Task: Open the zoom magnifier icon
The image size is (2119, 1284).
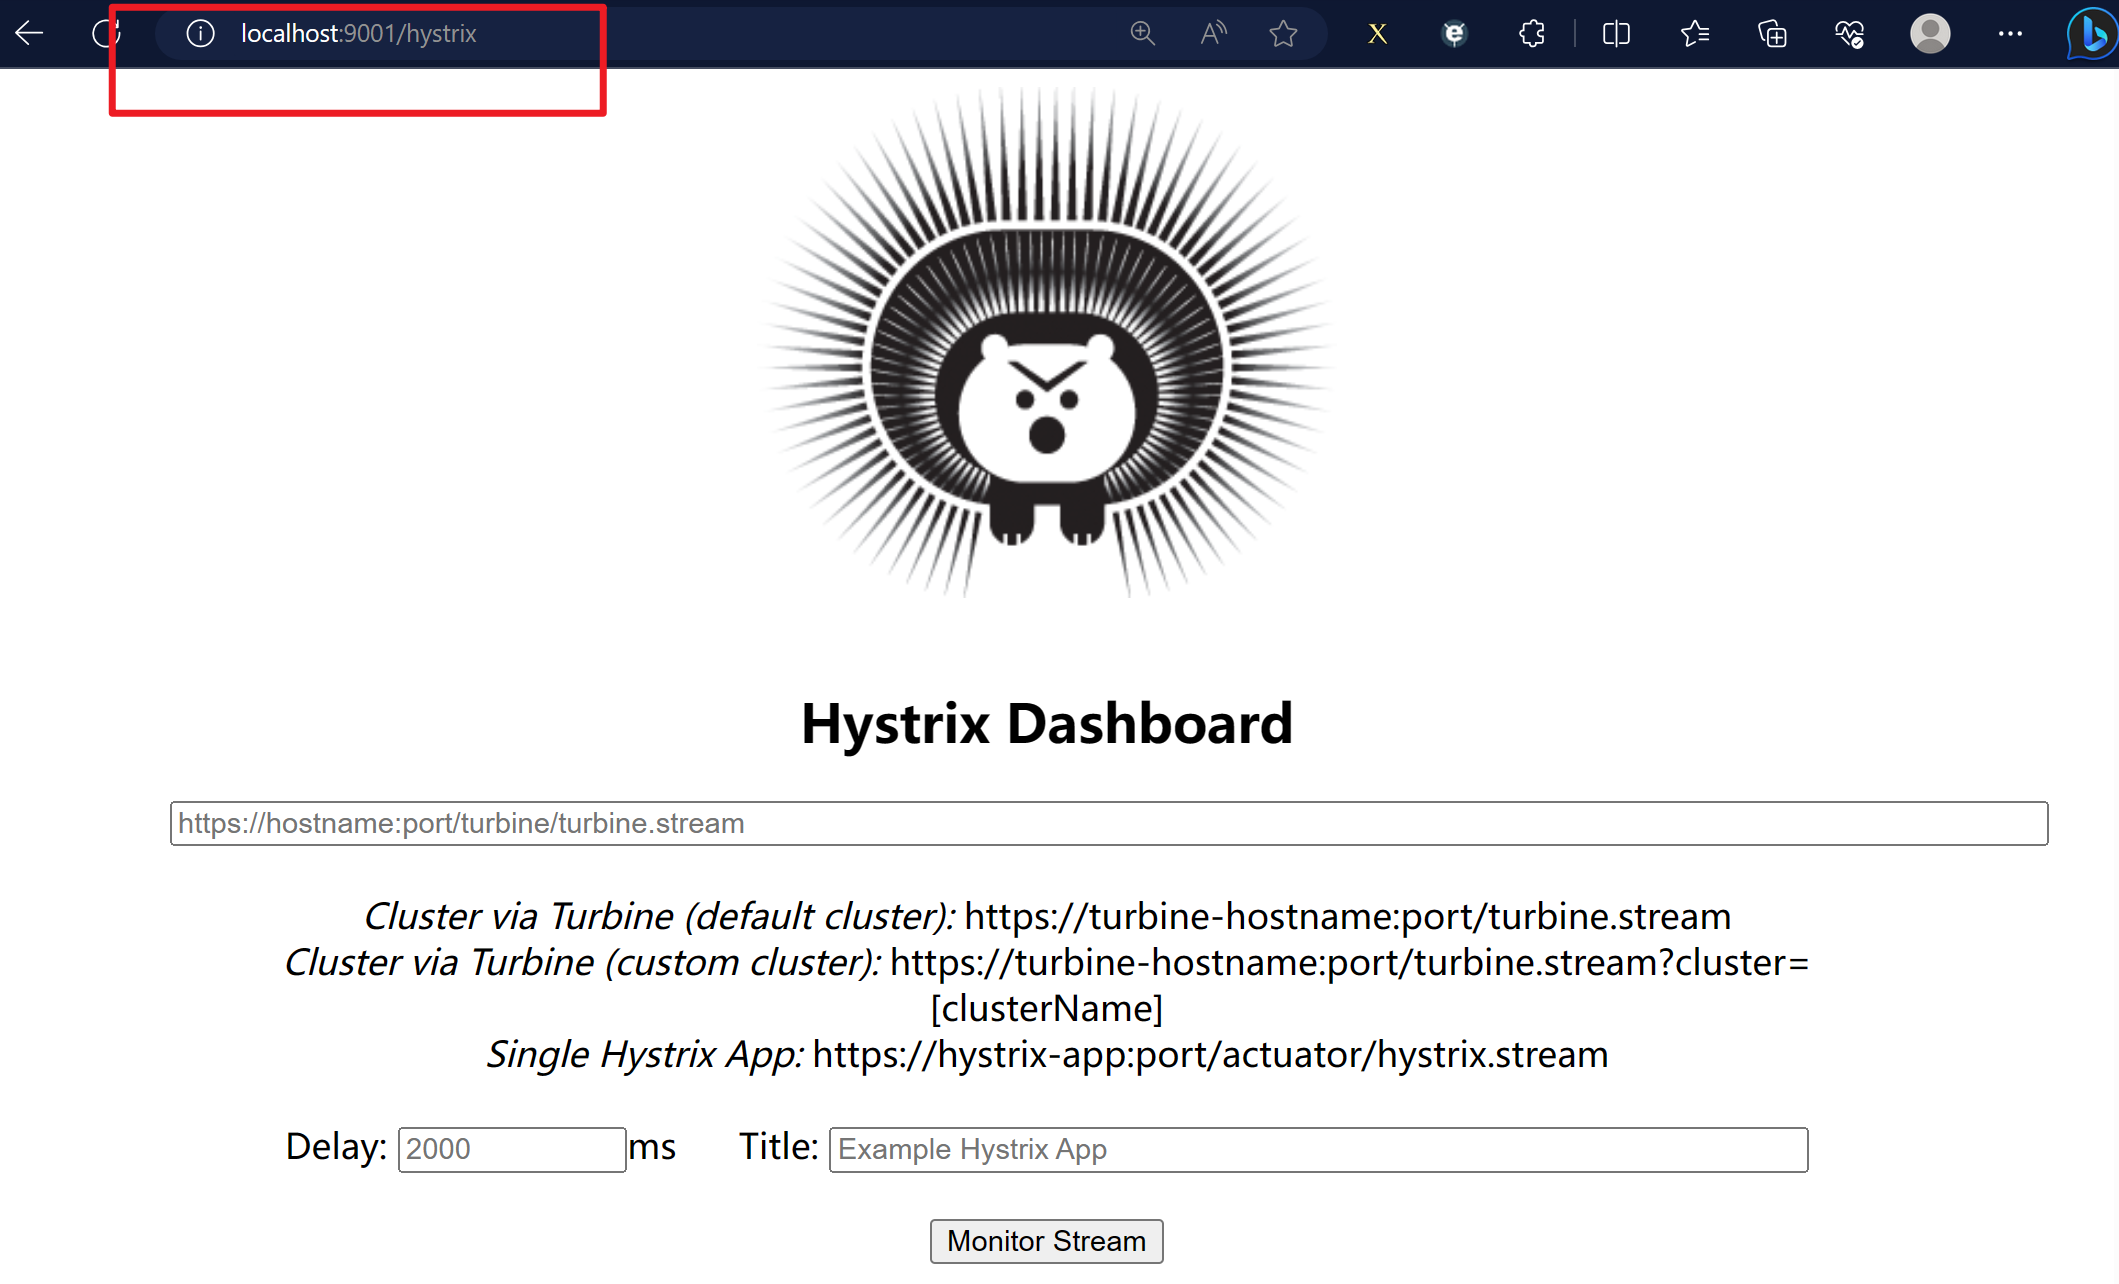Action: (1142, 33)
